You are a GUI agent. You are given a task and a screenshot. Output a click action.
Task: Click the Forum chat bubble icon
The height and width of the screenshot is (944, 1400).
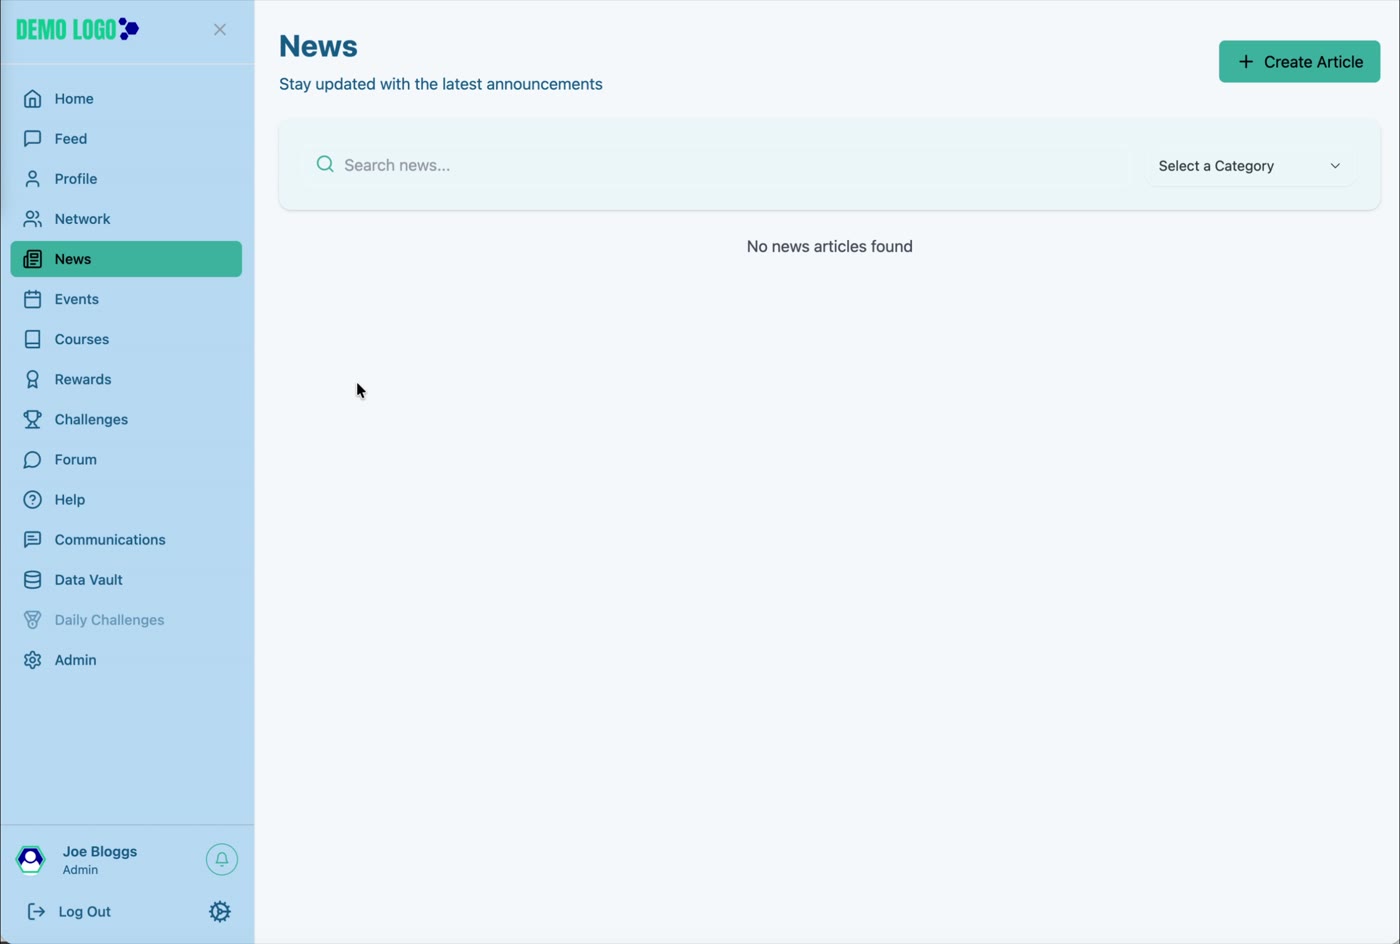coord(32,460)
